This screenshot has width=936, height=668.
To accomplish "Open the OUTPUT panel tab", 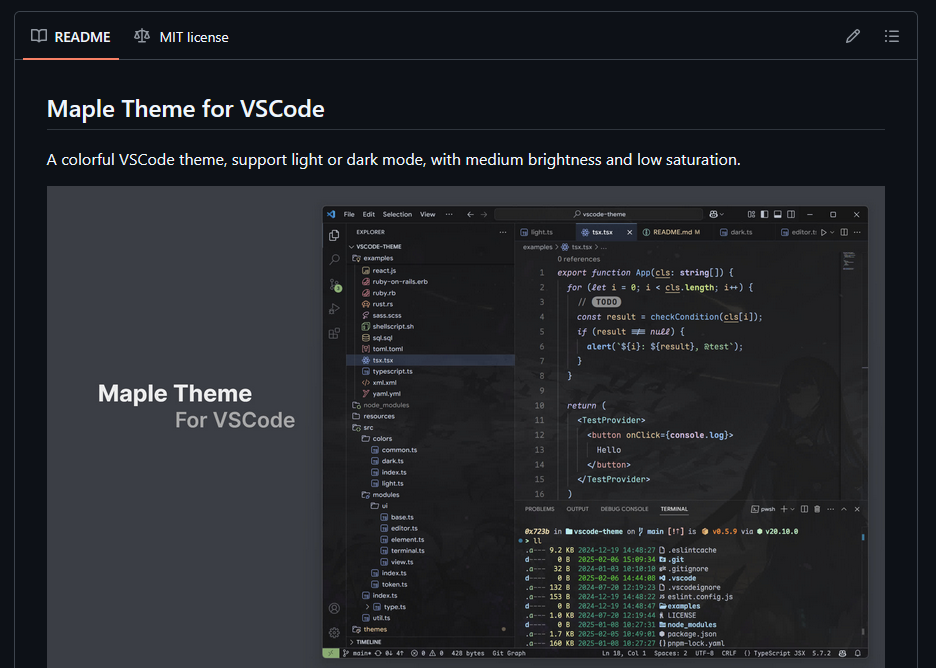I will [x=577, y=509].
